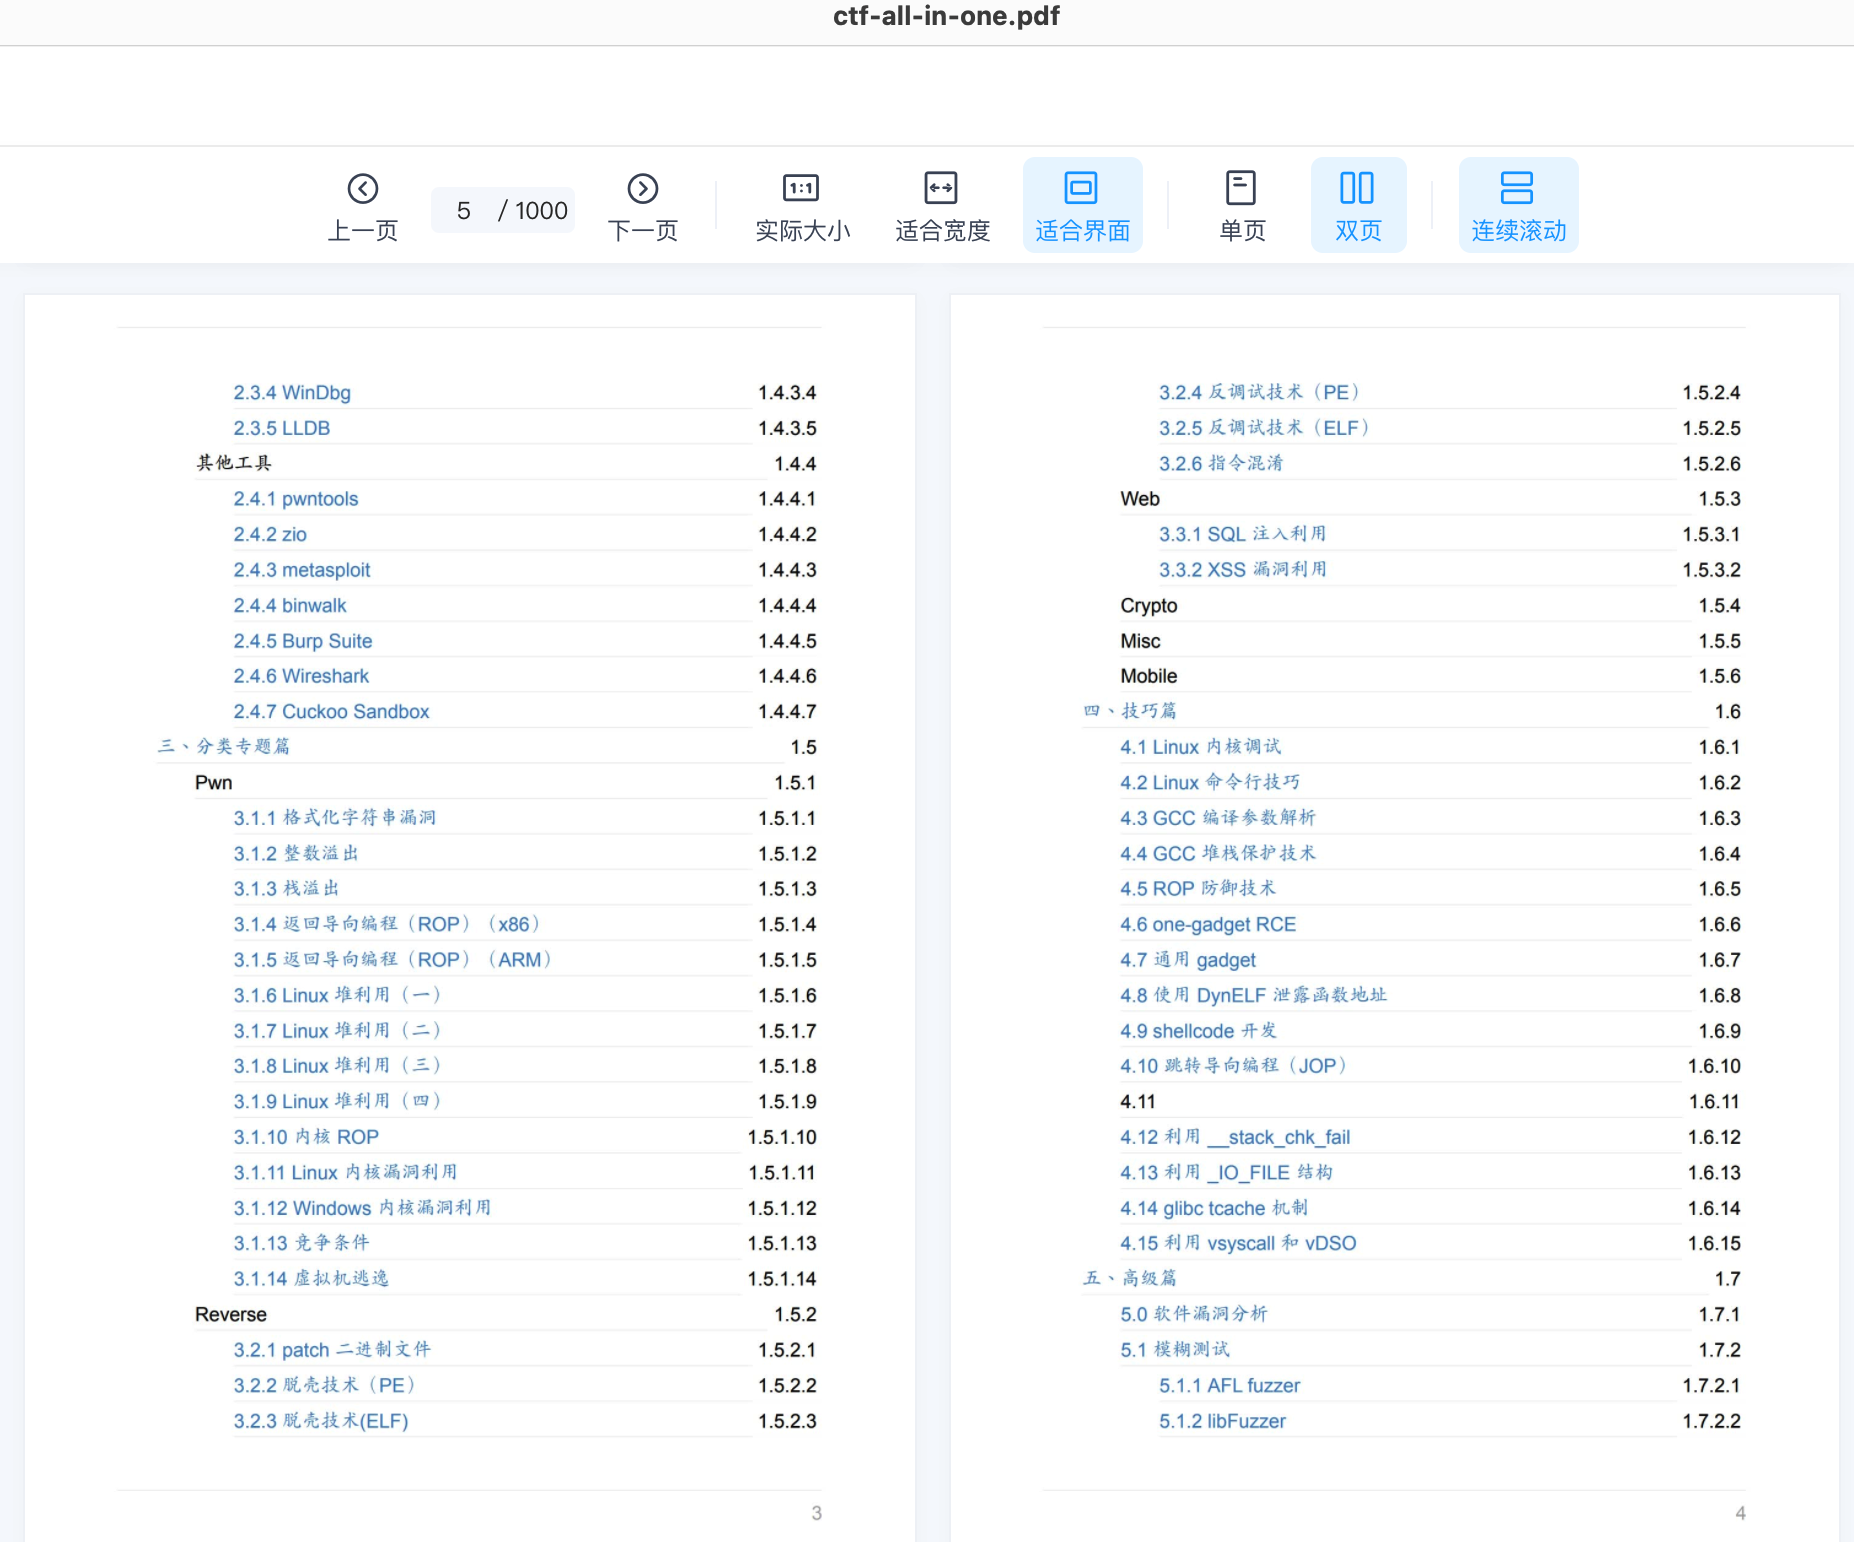
Task: Choose fit width 适合宽度 option
Action: tap(942, 207)
